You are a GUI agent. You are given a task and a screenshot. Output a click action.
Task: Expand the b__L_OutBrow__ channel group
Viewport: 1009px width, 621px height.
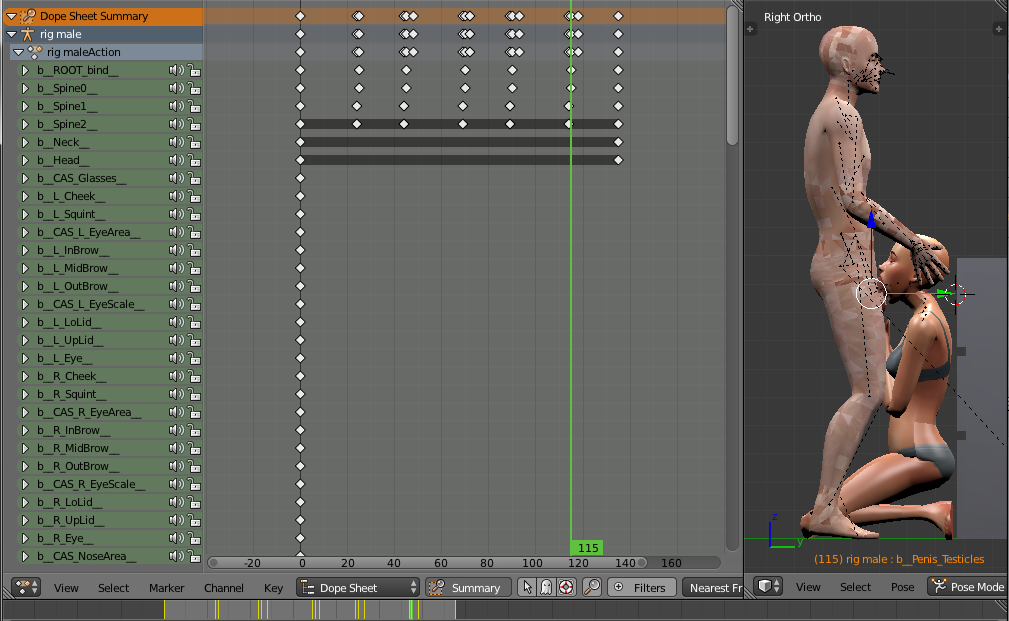point(25,286)
